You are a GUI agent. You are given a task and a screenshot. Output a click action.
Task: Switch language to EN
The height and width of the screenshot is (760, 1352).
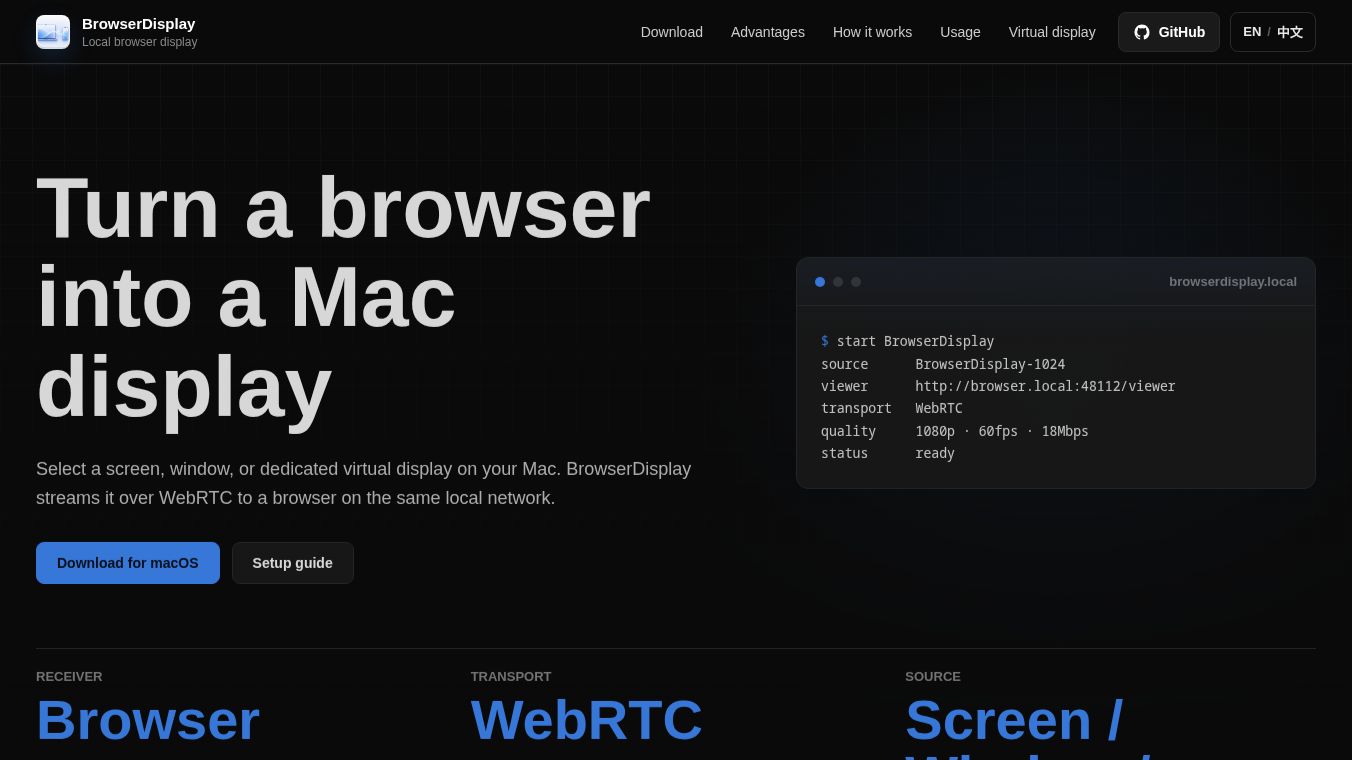point(1252,32)
